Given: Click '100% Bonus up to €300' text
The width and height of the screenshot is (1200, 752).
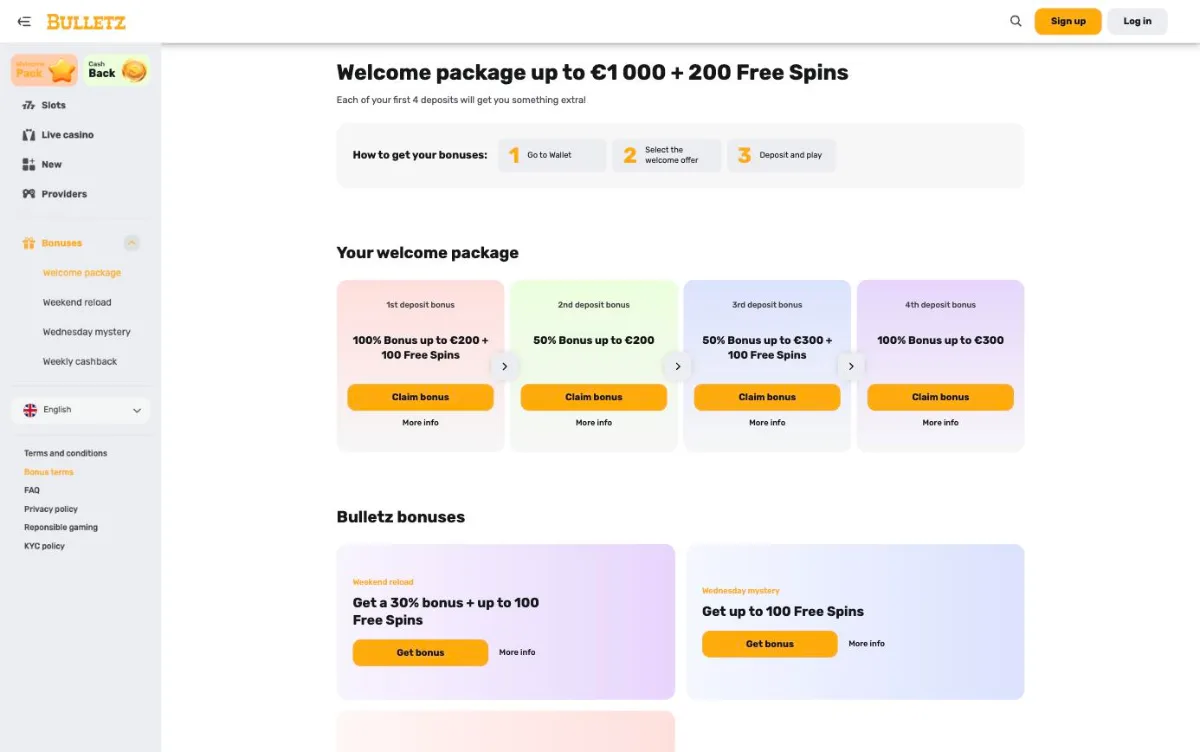Looking at the screenshot, I should point(940,340).
